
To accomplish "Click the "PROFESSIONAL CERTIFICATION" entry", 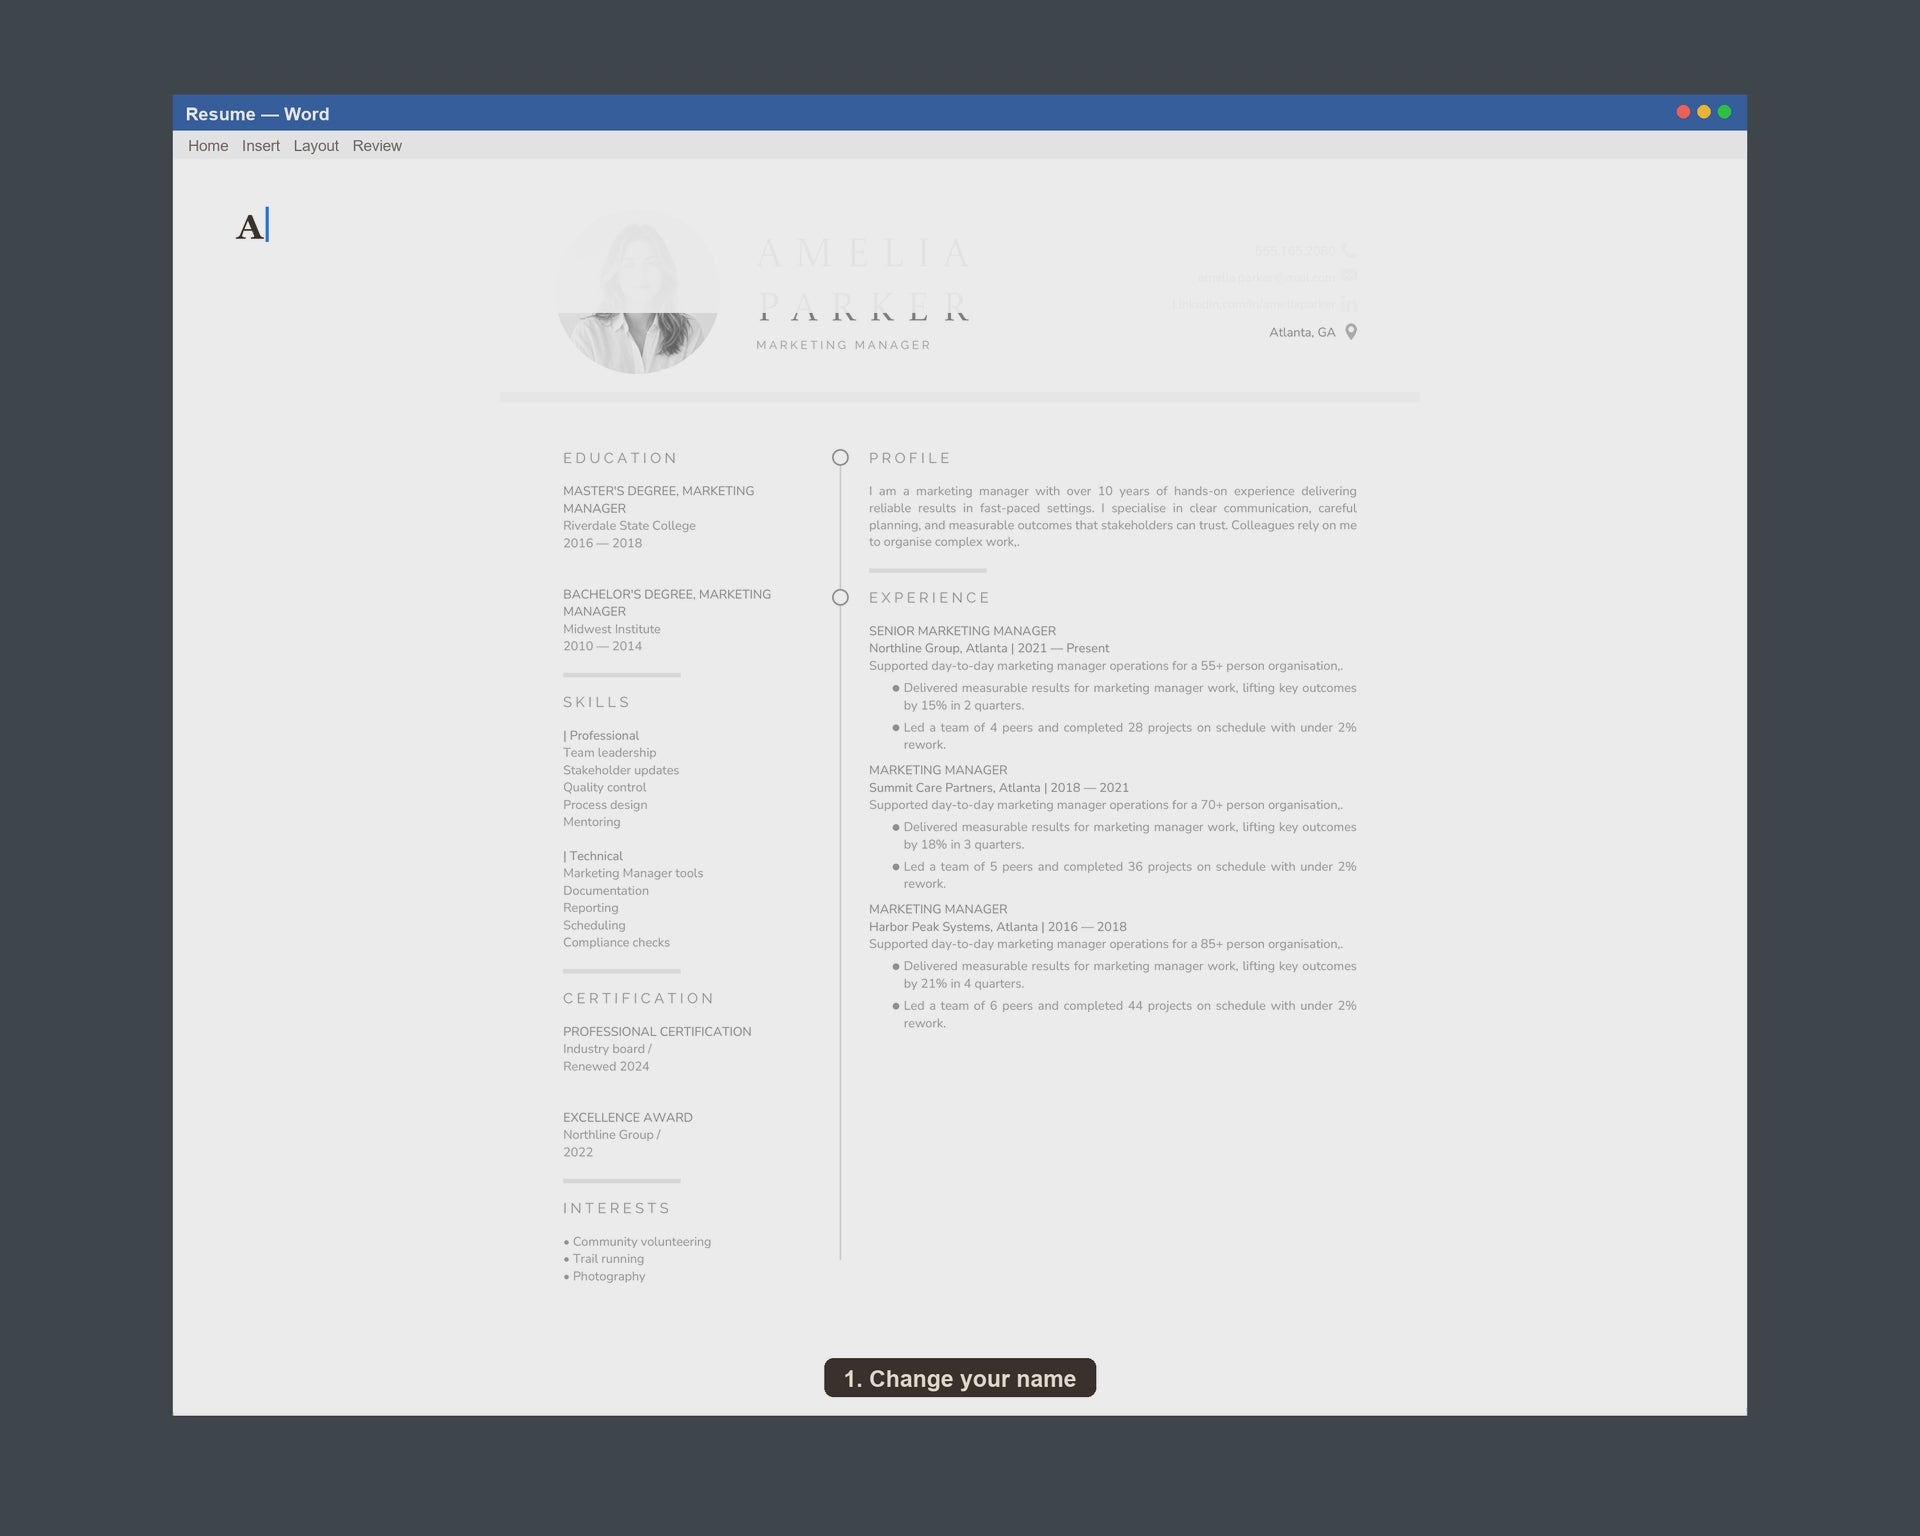I will (657, 1031).
